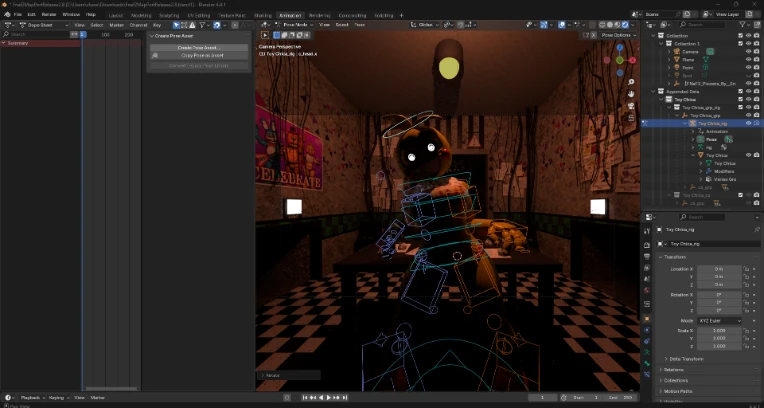Click the Create Pose Asset button
764x408 pixels.
[199, 48]
